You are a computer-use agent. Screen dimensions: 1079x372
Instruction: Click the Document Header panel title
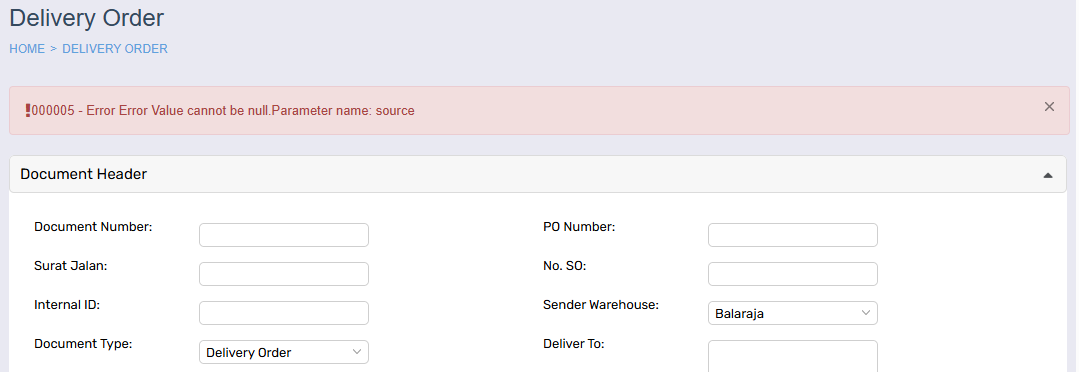pyautogui.click(x=83, y=174)
